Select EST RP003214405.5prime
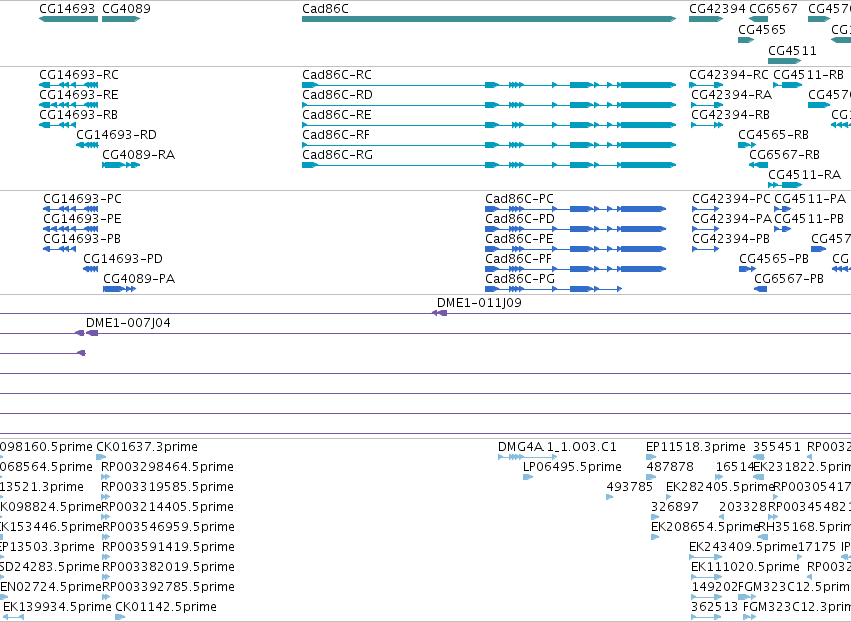 106,517
